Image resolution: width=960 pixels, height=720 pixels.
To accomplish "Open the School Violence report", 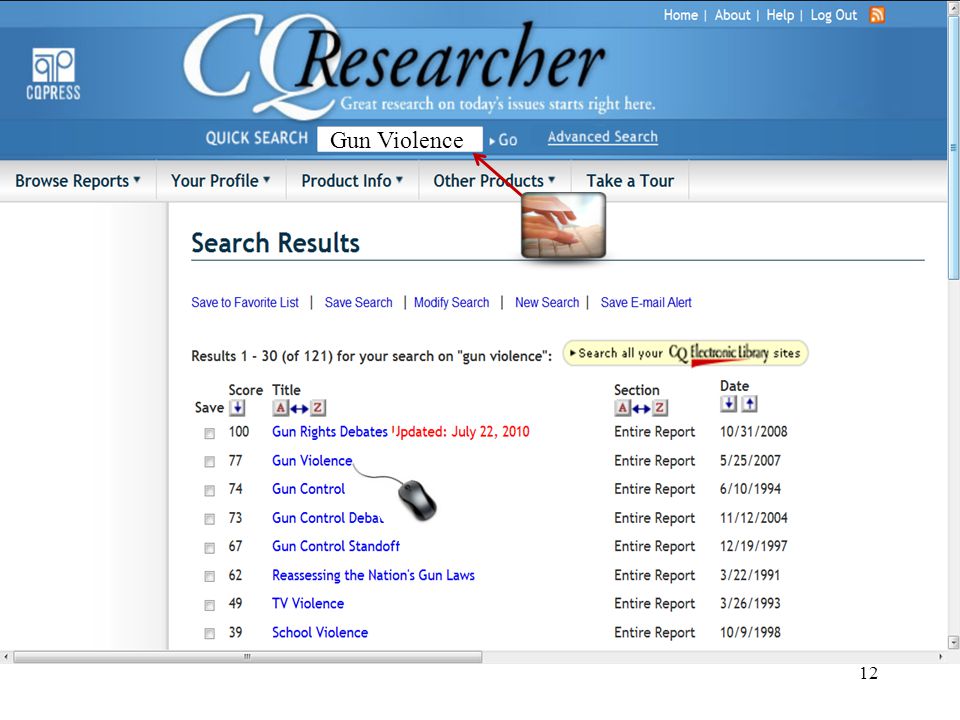I will [x=320, y=632].
